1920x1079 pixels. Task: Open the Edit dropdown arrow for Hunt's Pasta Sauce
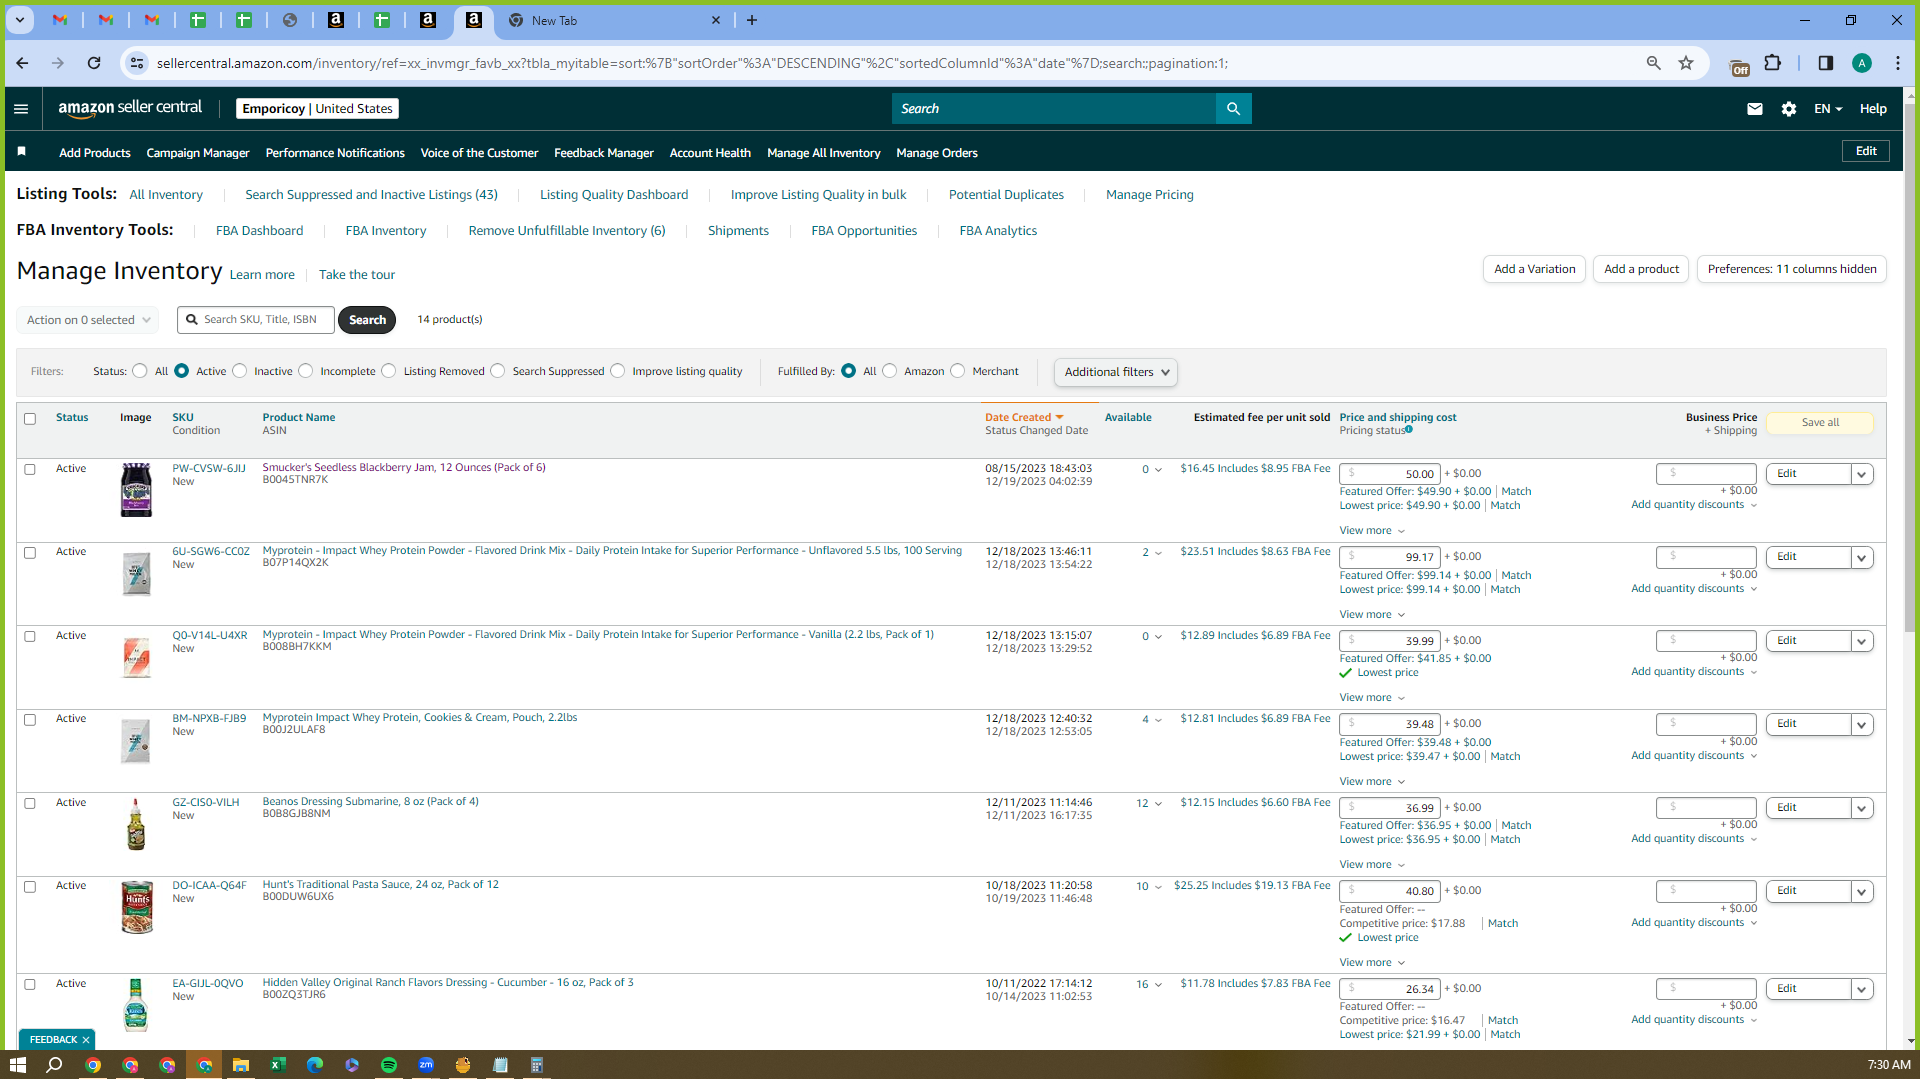point(1862,891)
